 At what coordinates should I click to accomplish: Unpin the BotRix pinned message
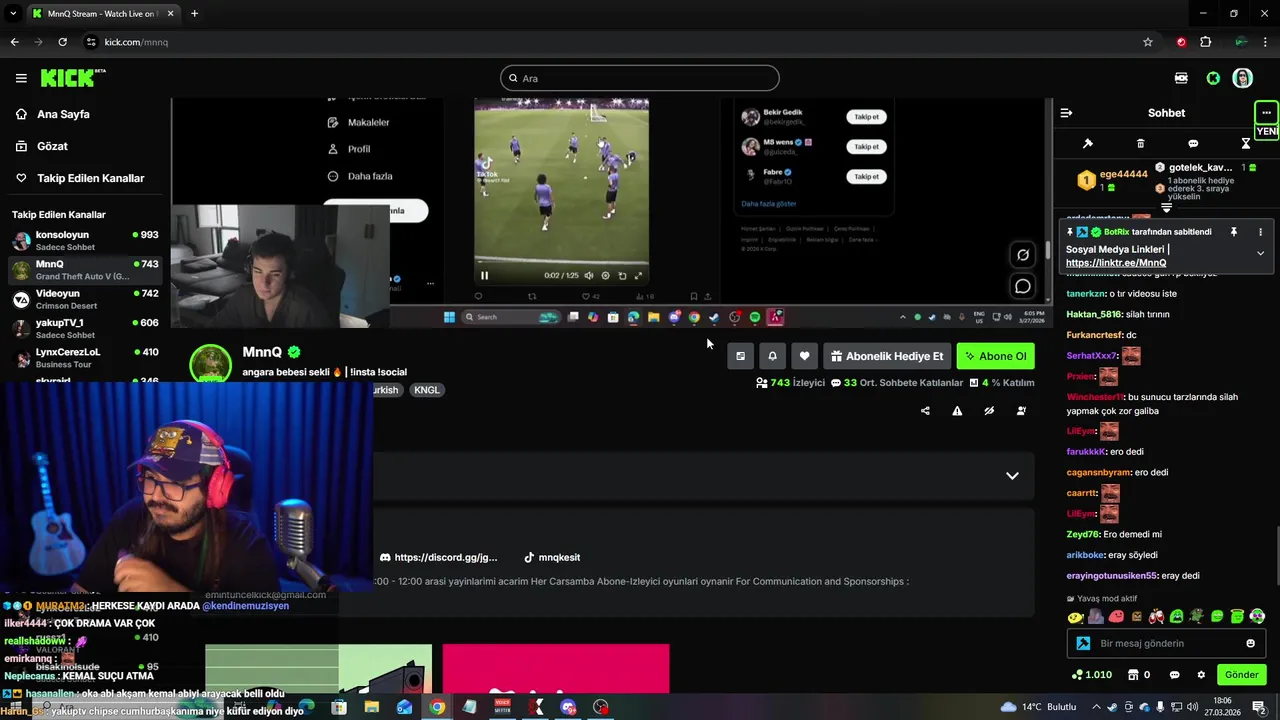1234,232
